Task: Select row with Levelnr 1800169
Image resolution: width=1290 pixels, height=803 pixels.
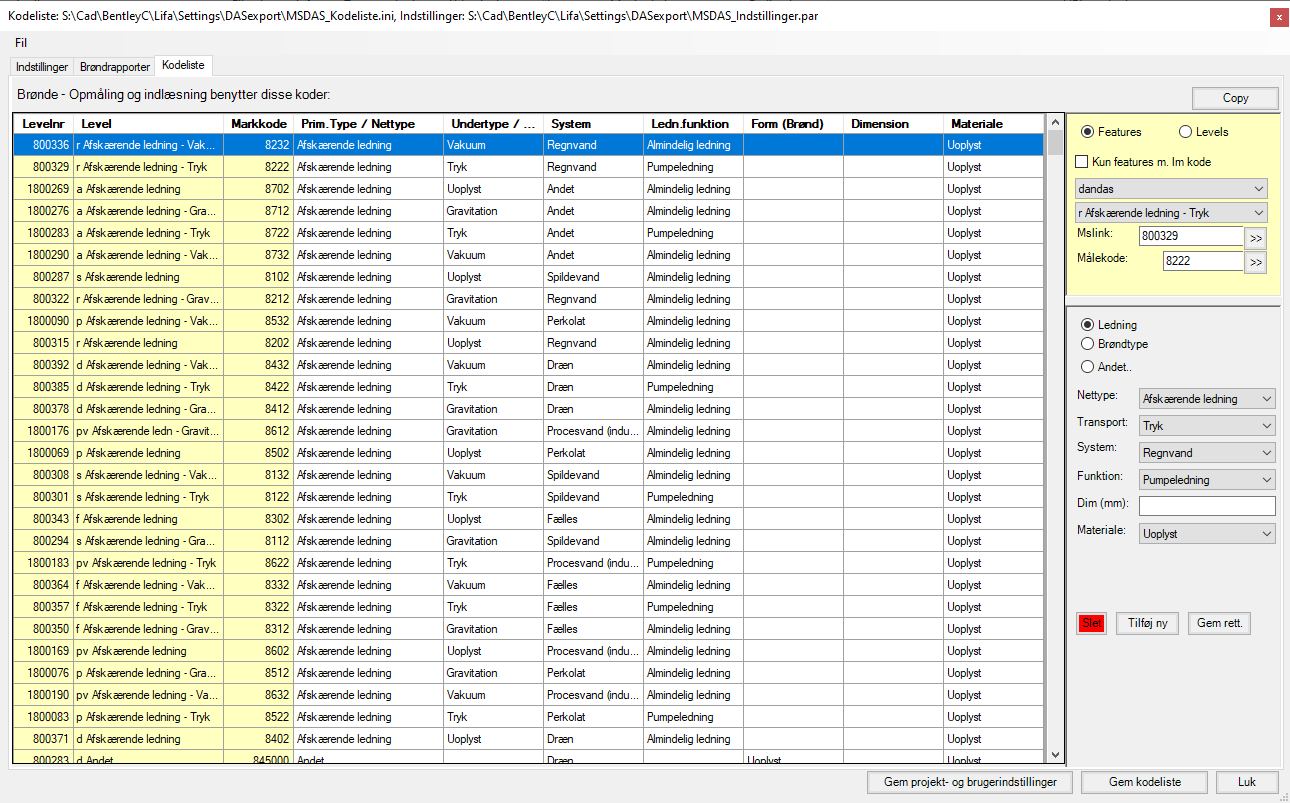Action: tap(528, 651)
